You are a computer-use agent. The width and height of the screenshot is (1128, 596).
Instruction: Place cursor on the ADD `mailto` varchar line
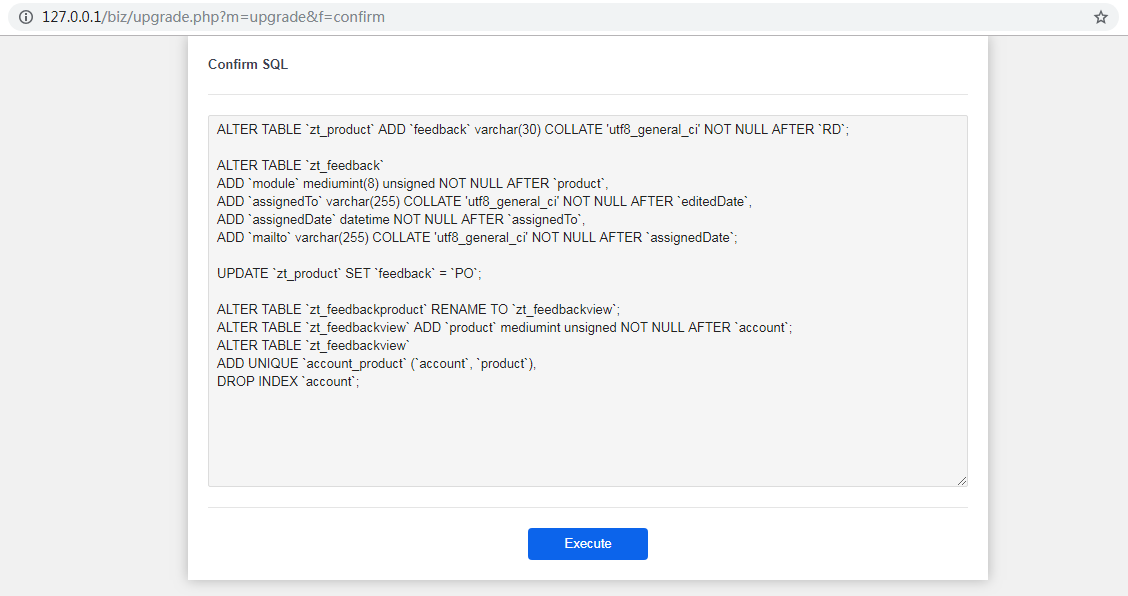pos(477,238)
